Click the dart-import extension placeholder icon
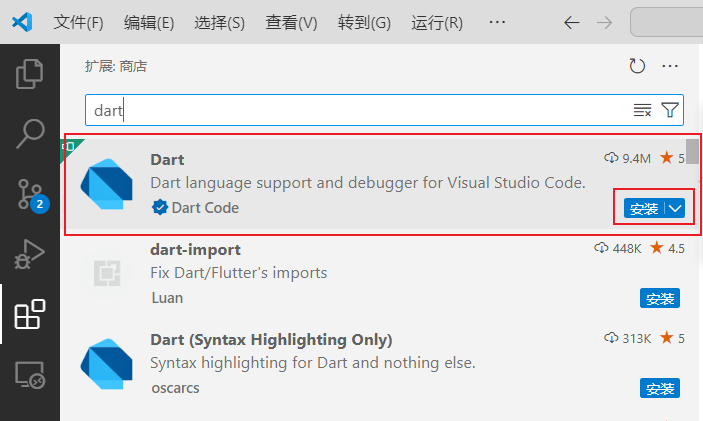703x421 pixels. (107, 273)
